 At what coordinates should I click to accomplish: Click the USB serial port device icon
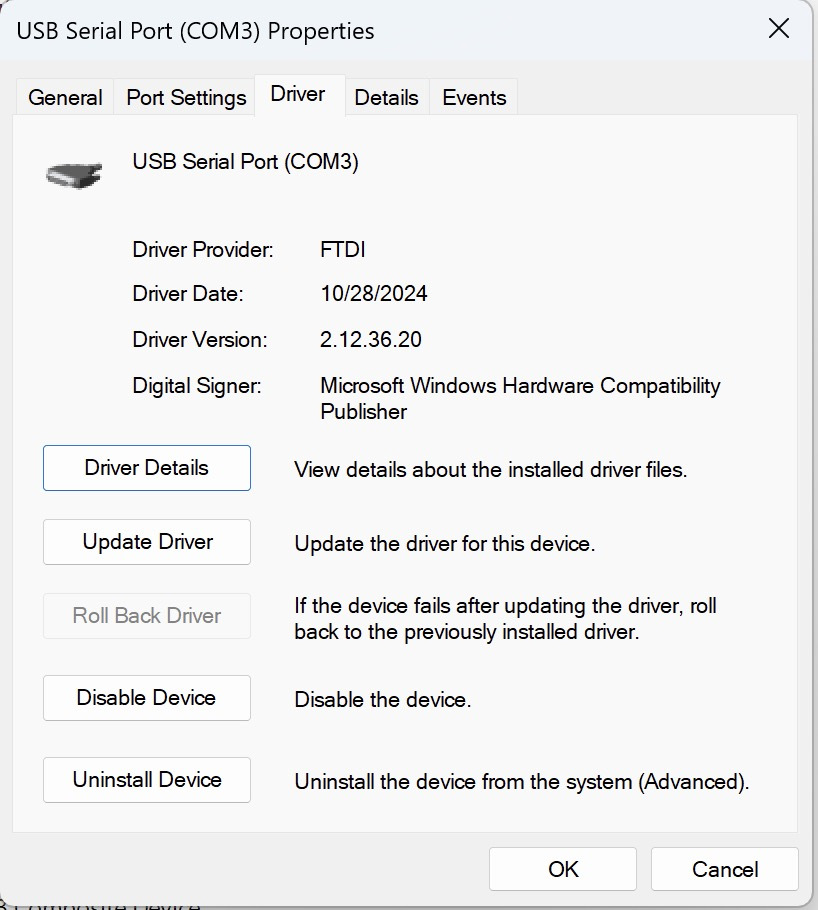(x=74, y=174)
